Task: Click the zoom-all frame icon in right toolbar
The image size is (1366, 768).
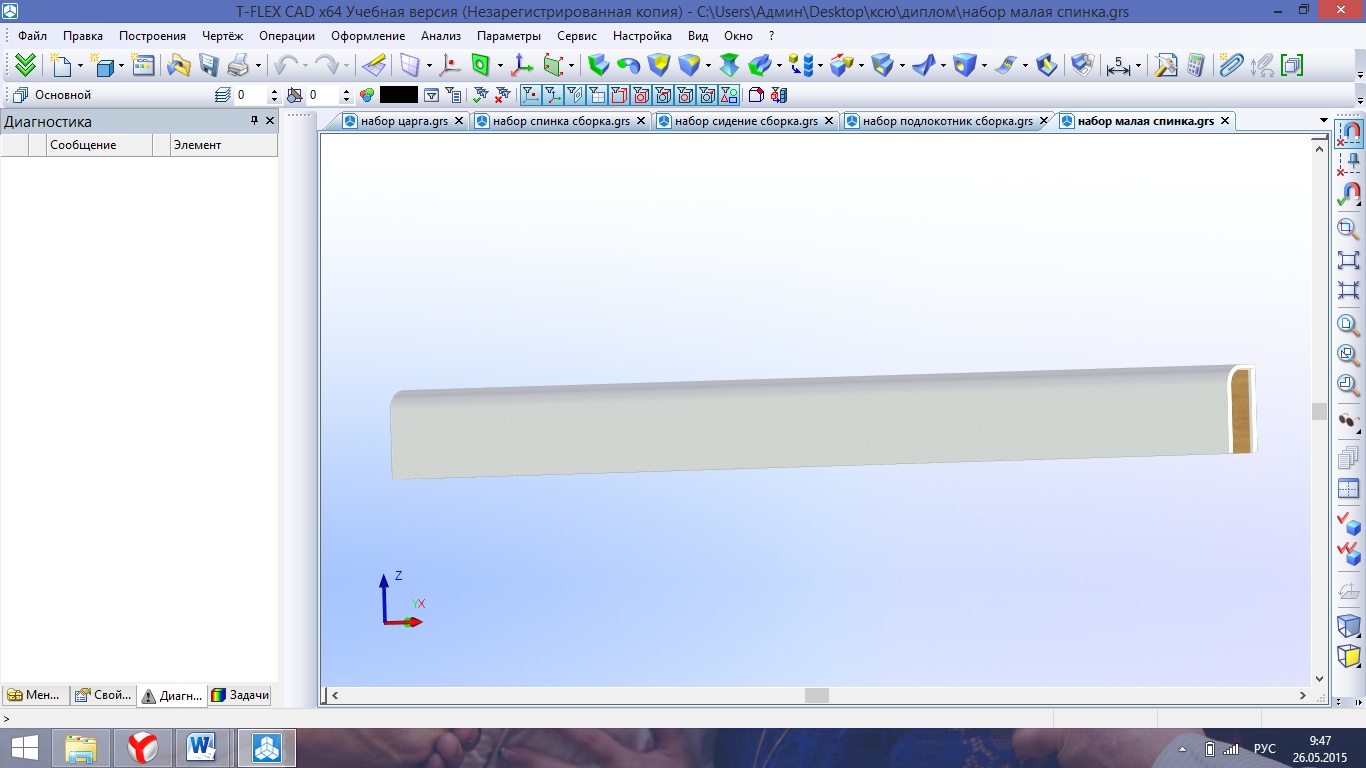Action: (1349, 260)
